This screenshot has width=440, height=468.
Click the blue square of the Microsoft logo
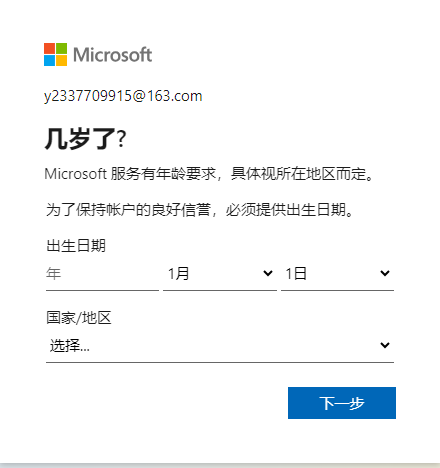click(49, 60)
